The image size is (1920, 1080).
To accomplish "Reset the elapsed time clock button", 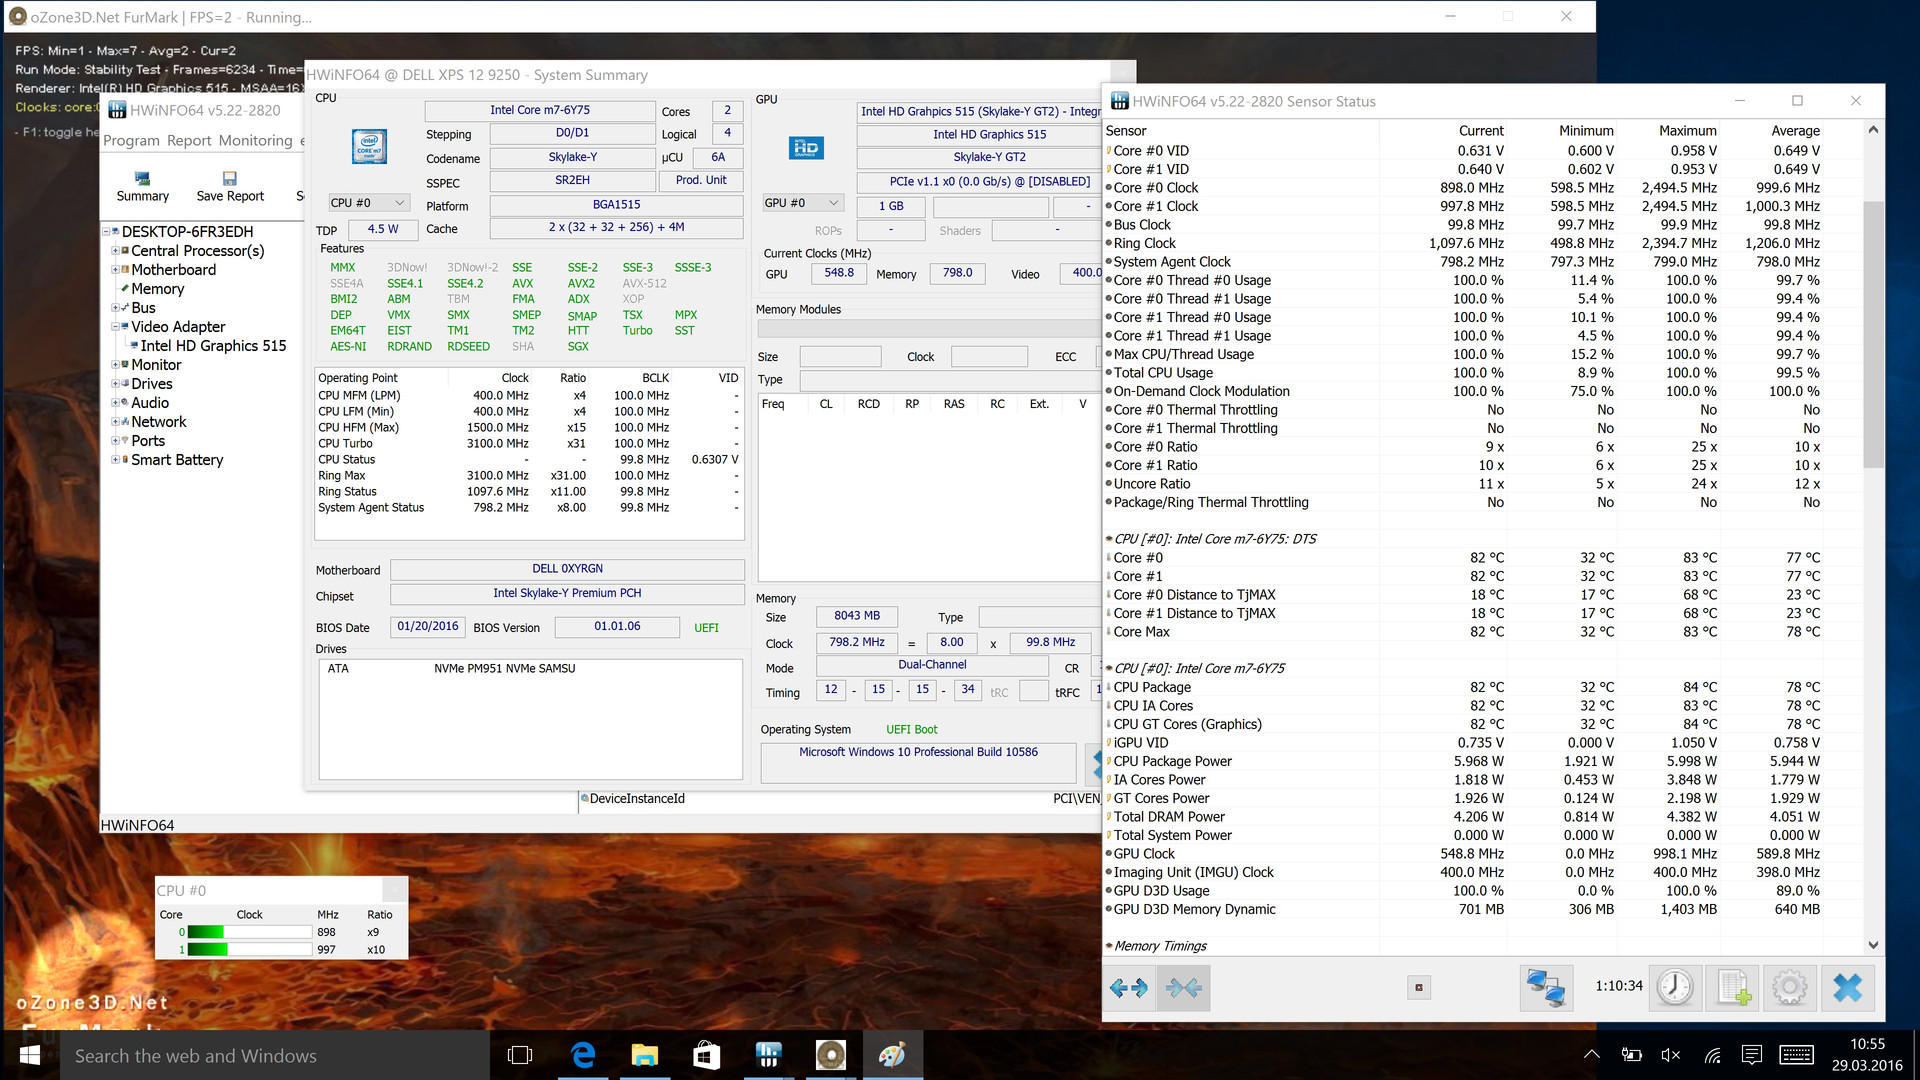I will 1675,988.
